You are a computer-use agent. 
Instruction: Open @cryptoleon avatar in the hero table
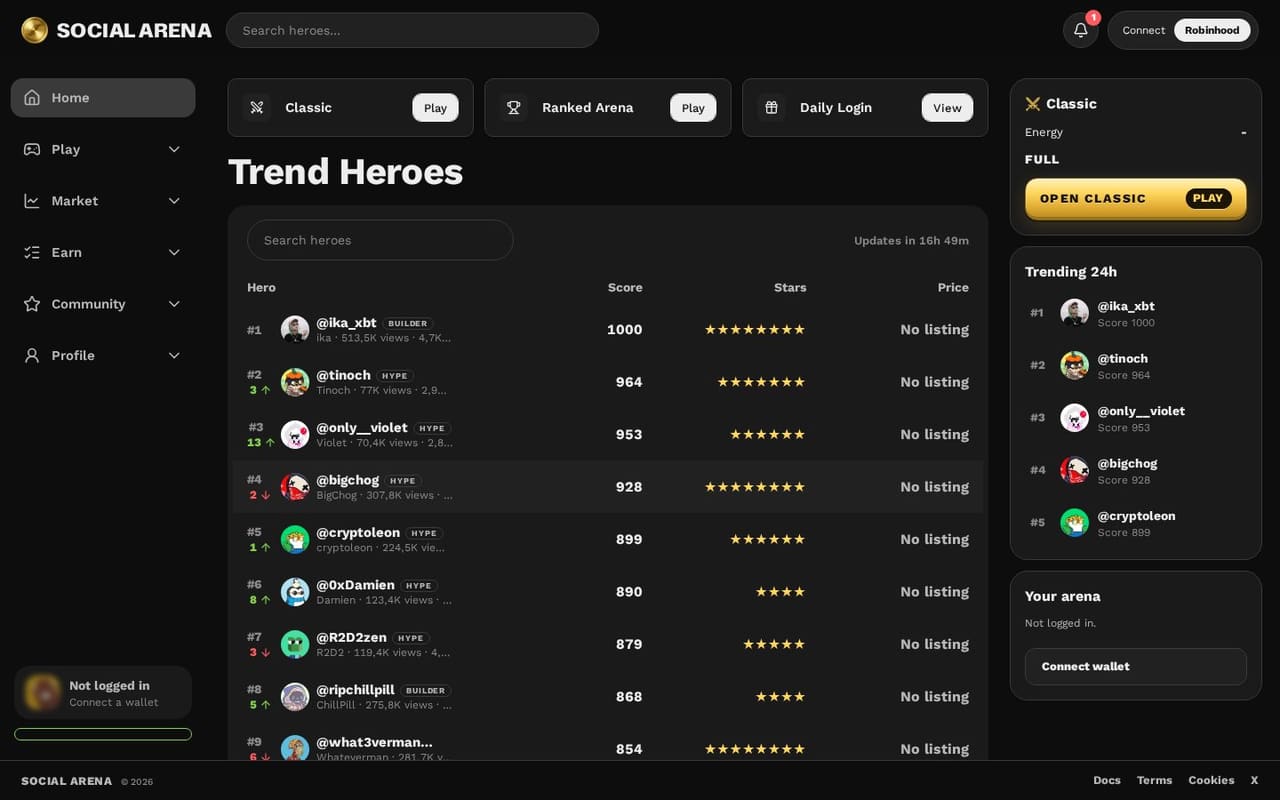(x=295, y=539)
